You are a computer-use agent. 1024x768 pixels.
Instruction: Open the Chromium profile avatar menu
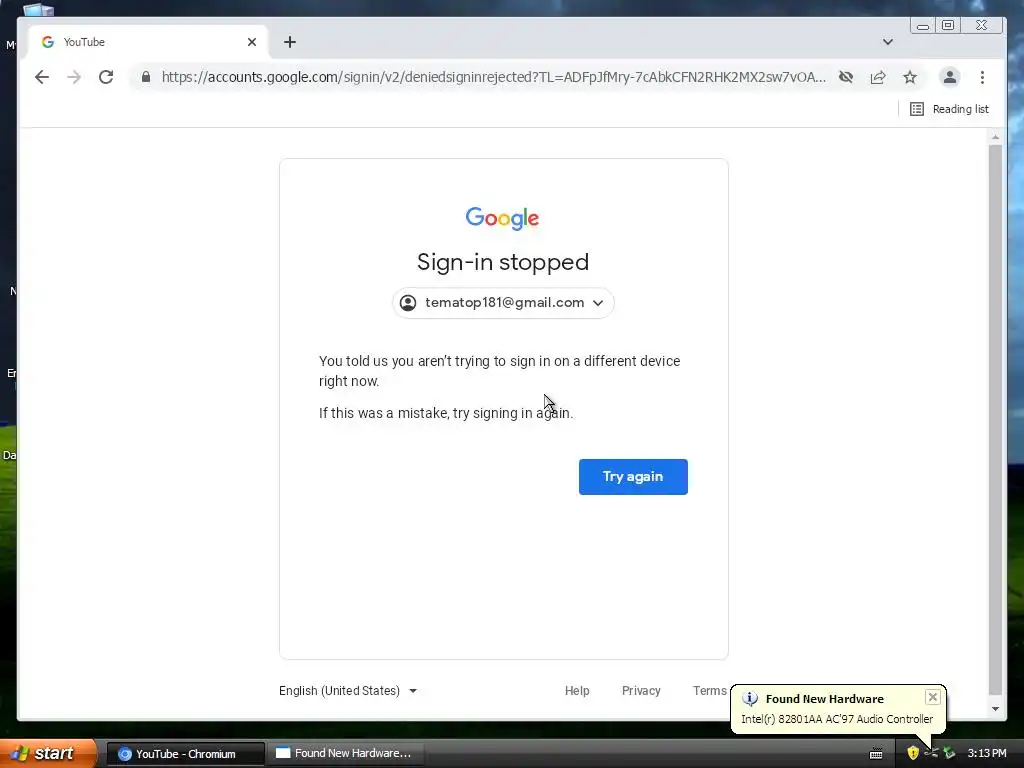[950, 77]
